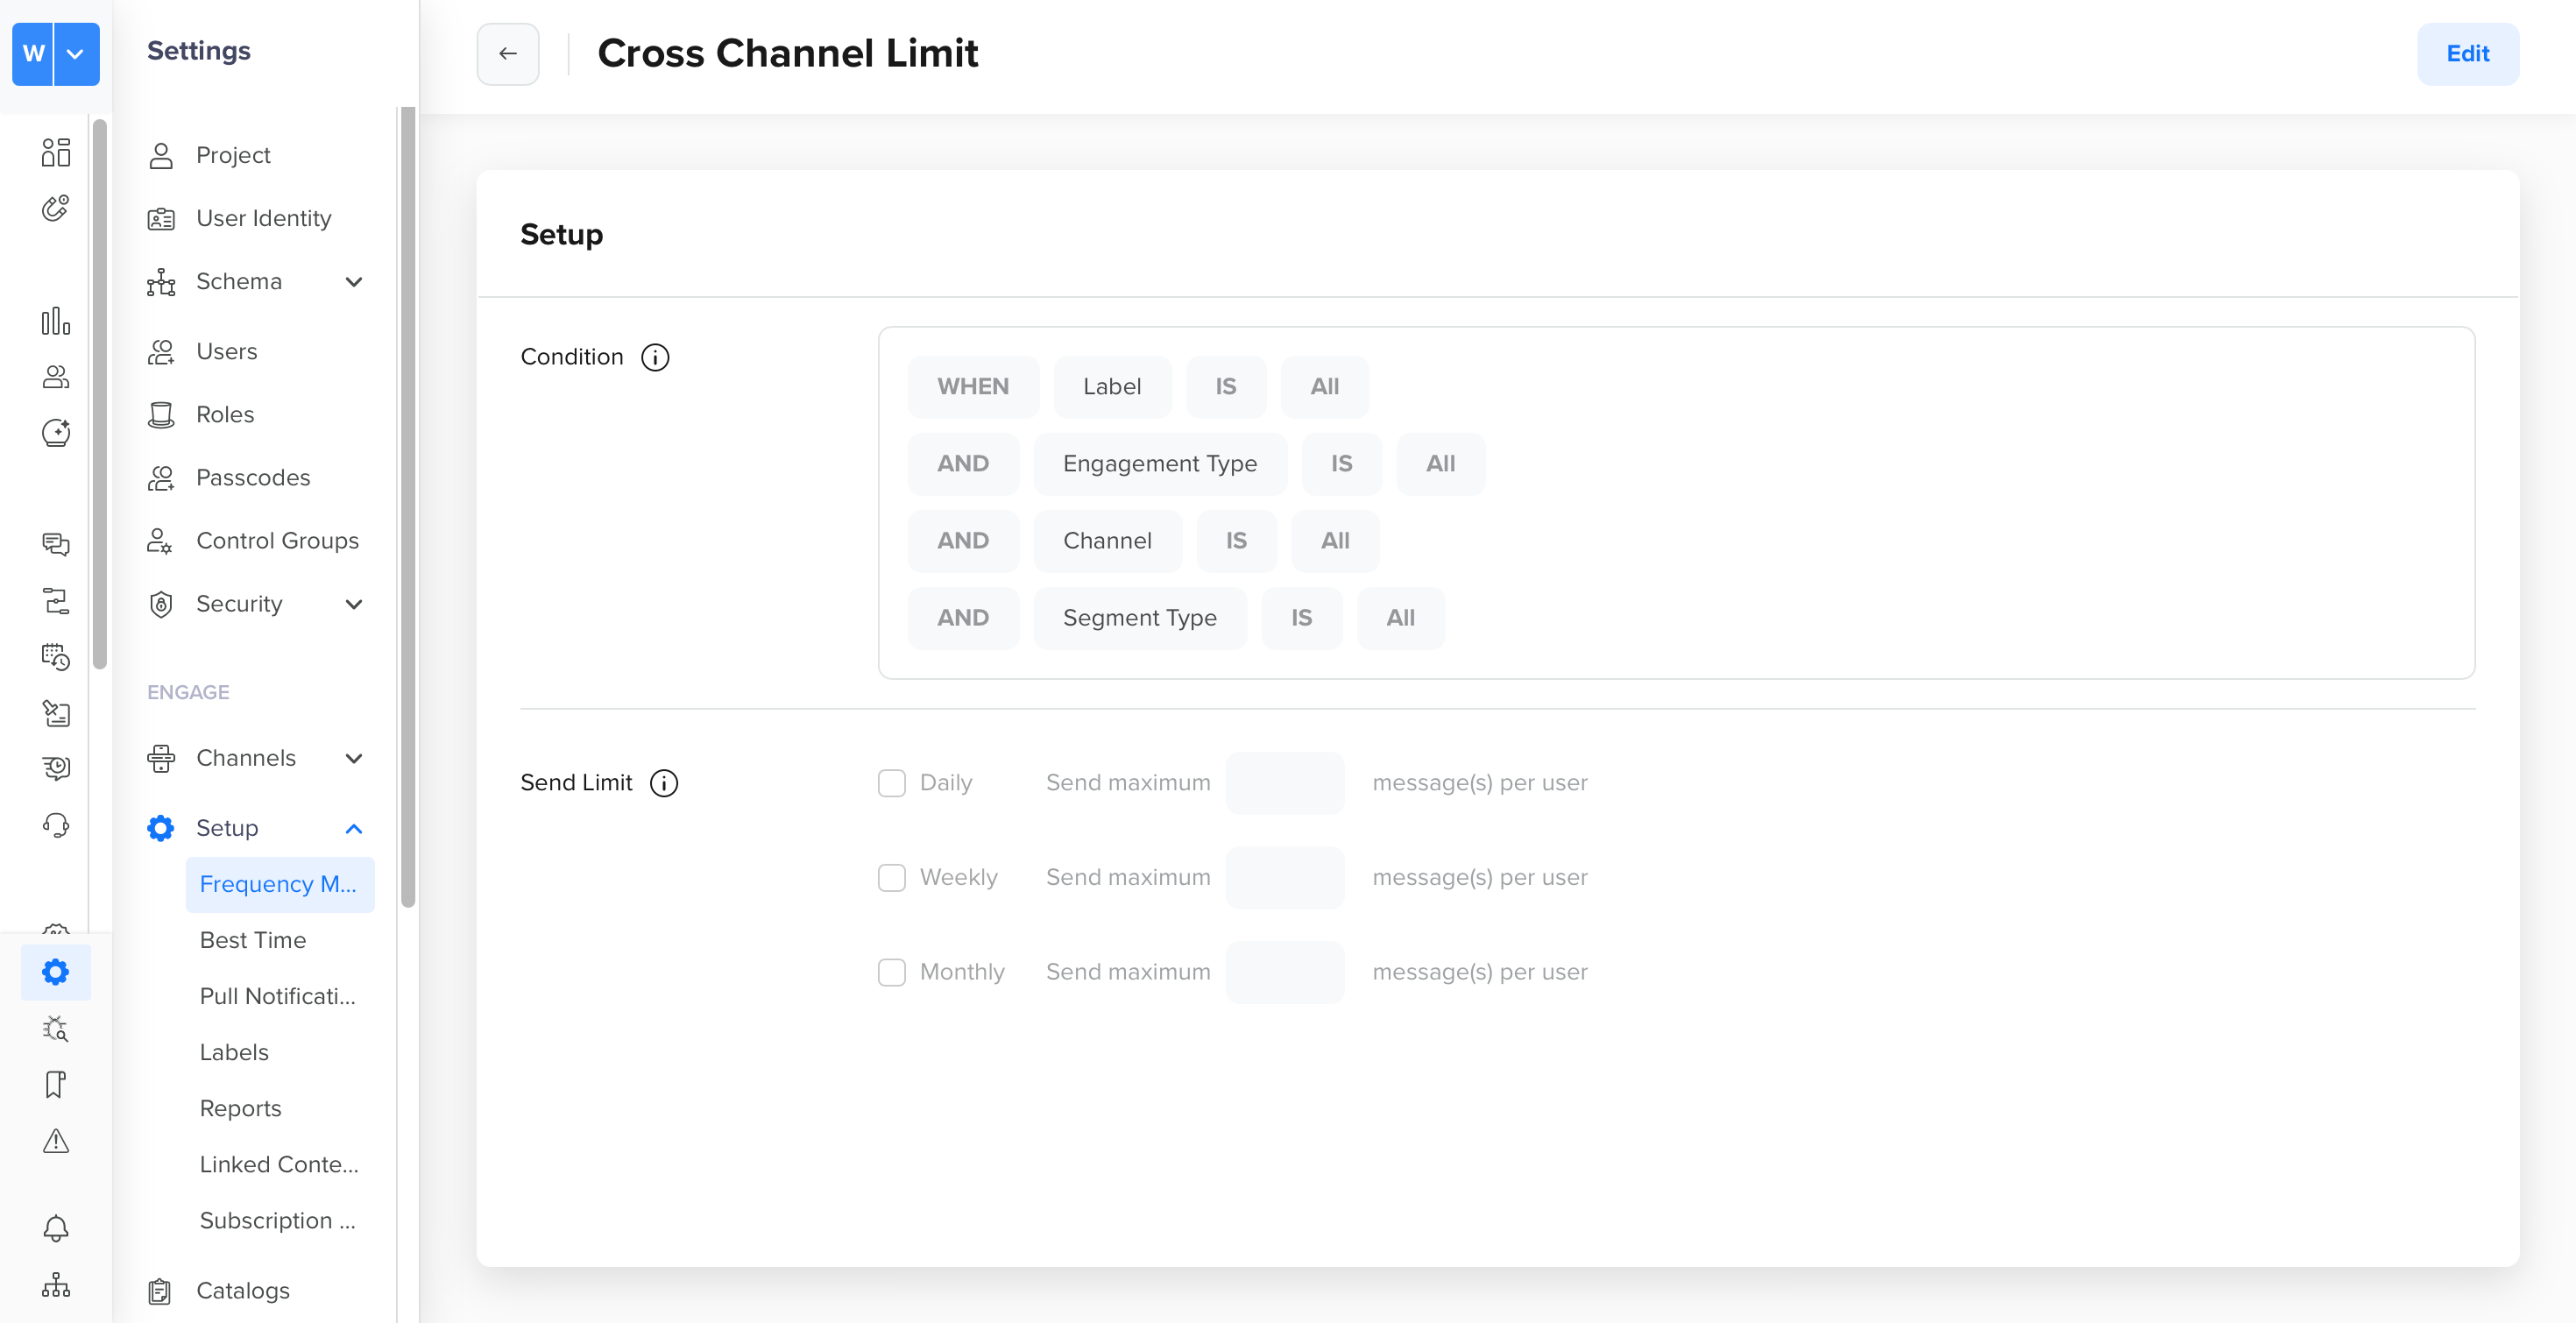The height and width of the screenshot is (1323, 2576).
Task: Click the Channels printer-like icon
Action: tap(161, 758)
